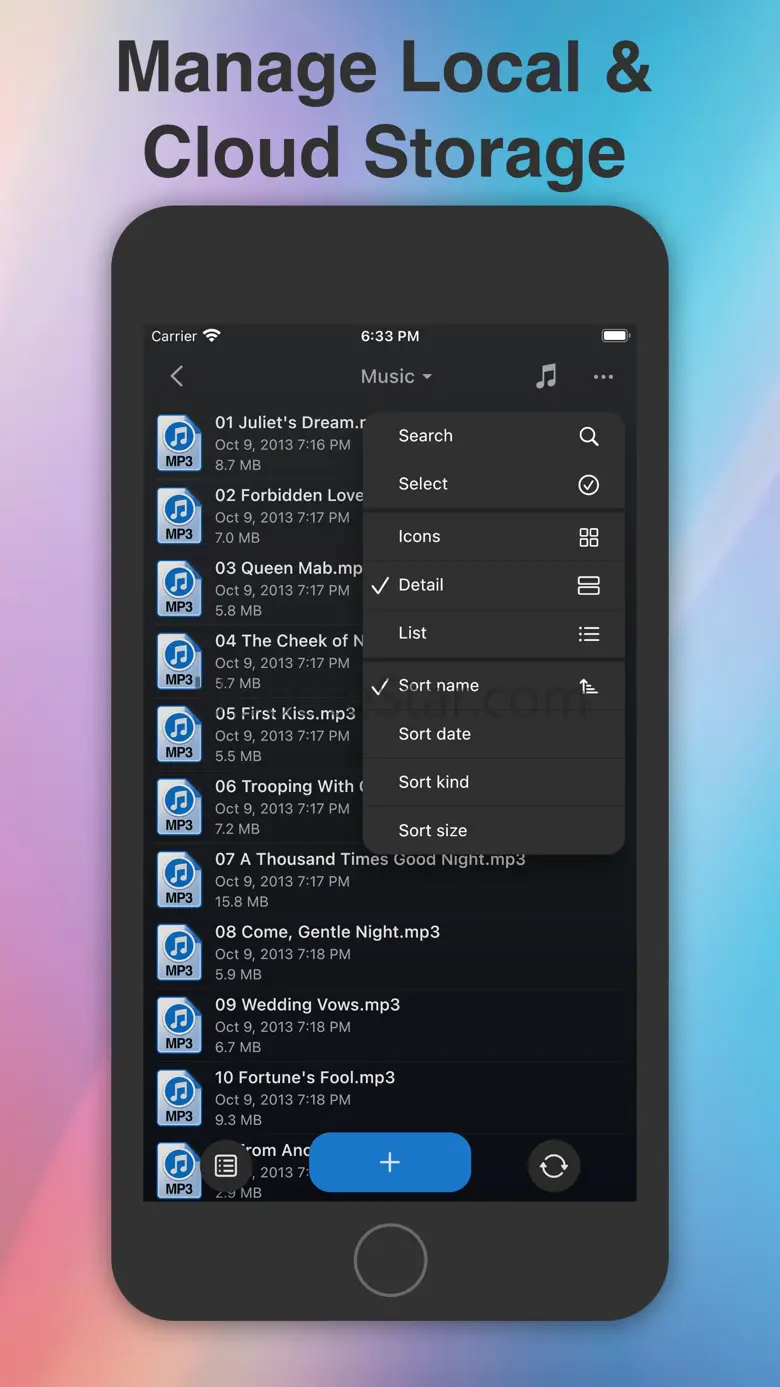
Task: Choose Sort date menu entry
Action: pyautogui.click(x=435, y=734)
